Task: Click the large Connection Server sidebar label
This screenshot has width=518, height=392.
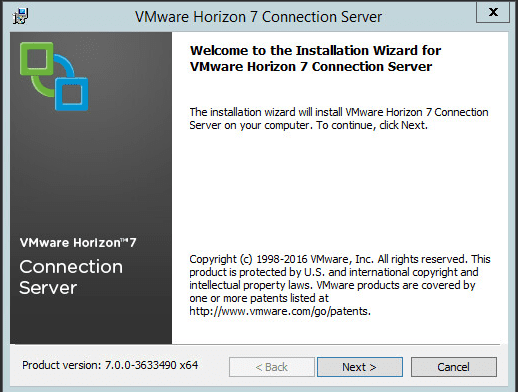Action: pyautogui.click(x=71, y=277)
